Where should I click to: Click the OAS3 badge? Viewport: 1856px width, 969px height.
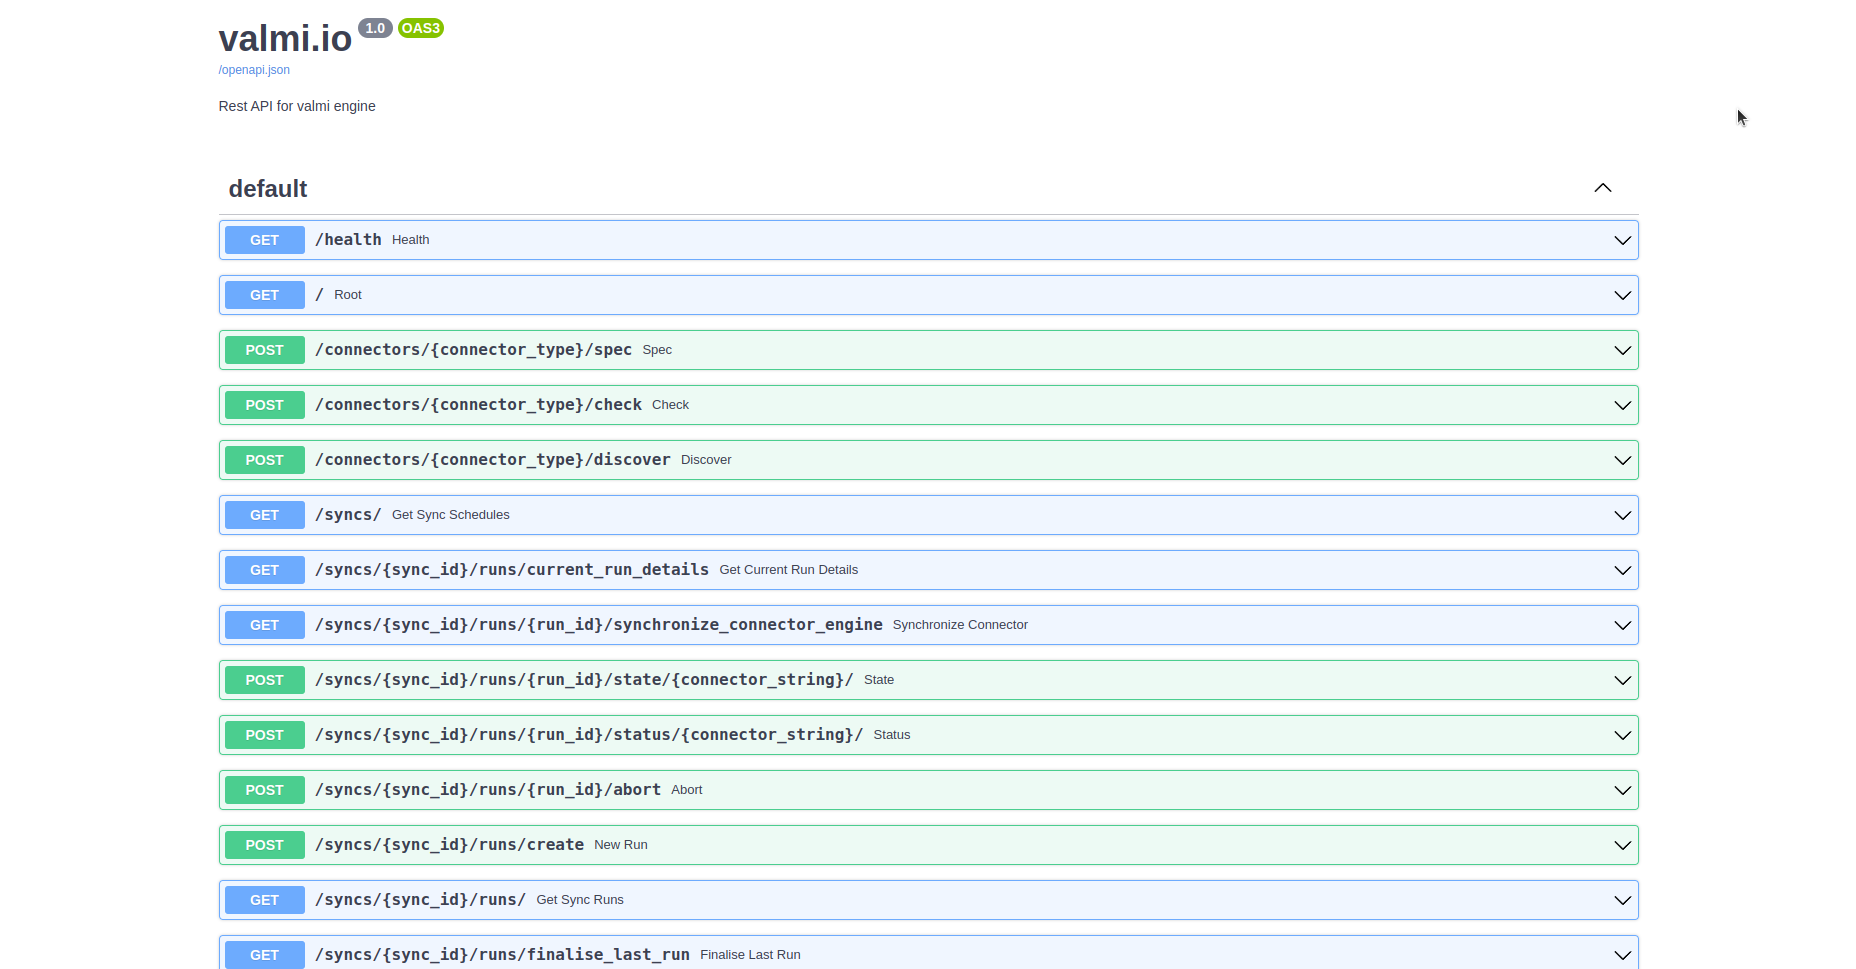point(420,28)
